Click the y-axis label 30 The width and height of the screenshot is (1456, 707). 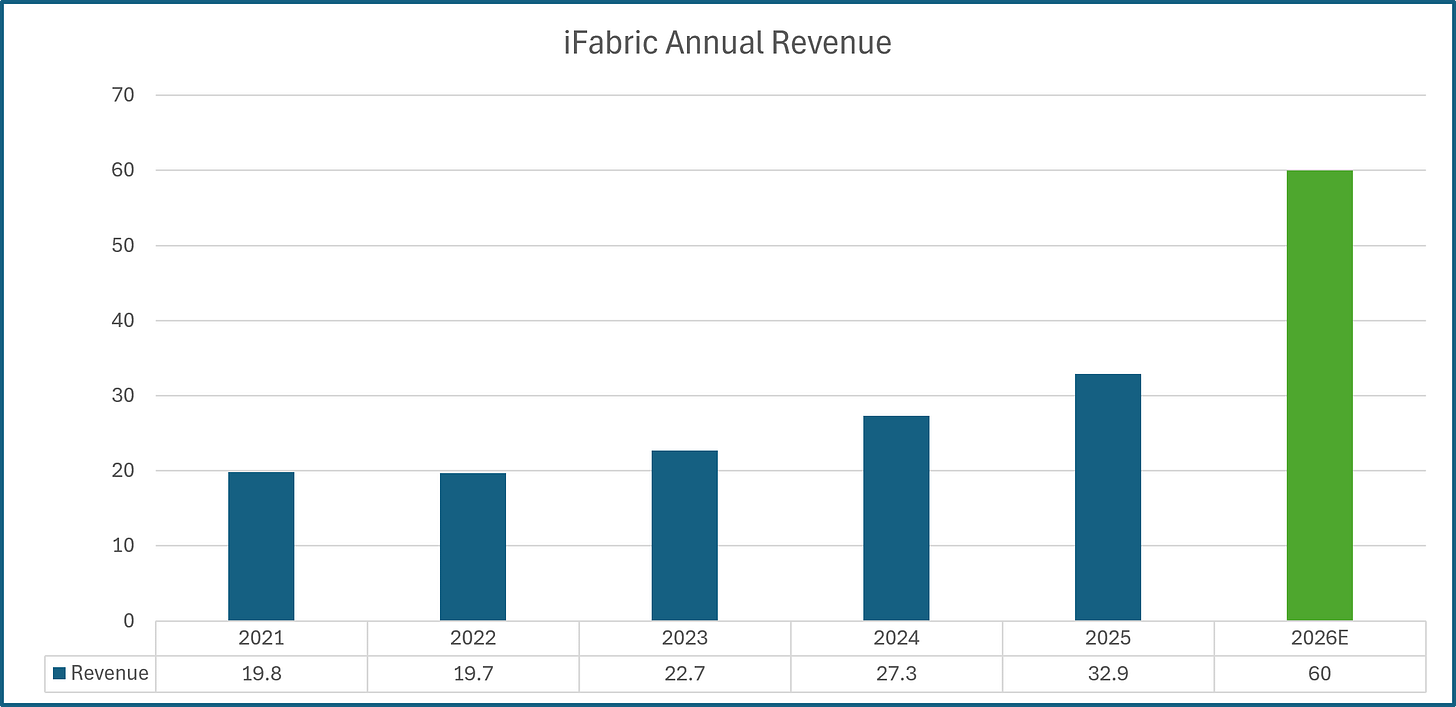pos(125,396)
